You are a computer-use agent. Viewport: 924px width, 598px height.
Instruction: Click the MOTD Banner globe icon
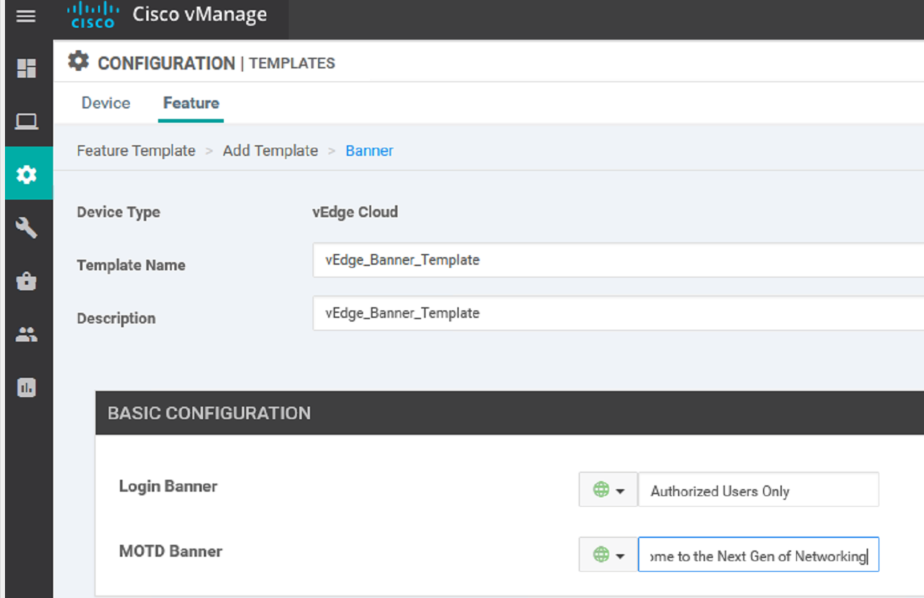(601, 554)
